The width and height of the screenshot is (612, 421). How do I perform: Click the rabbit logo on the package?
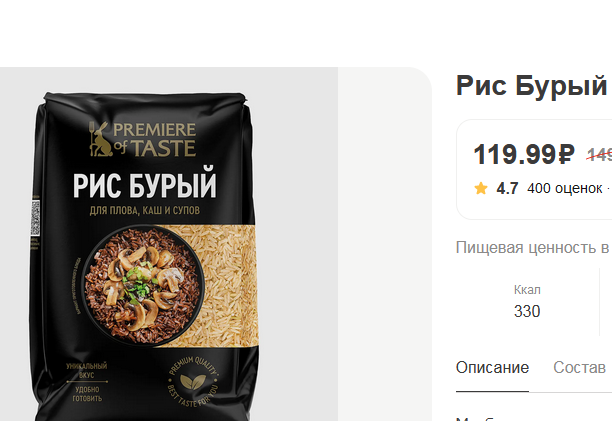click(x=100, y=139)
